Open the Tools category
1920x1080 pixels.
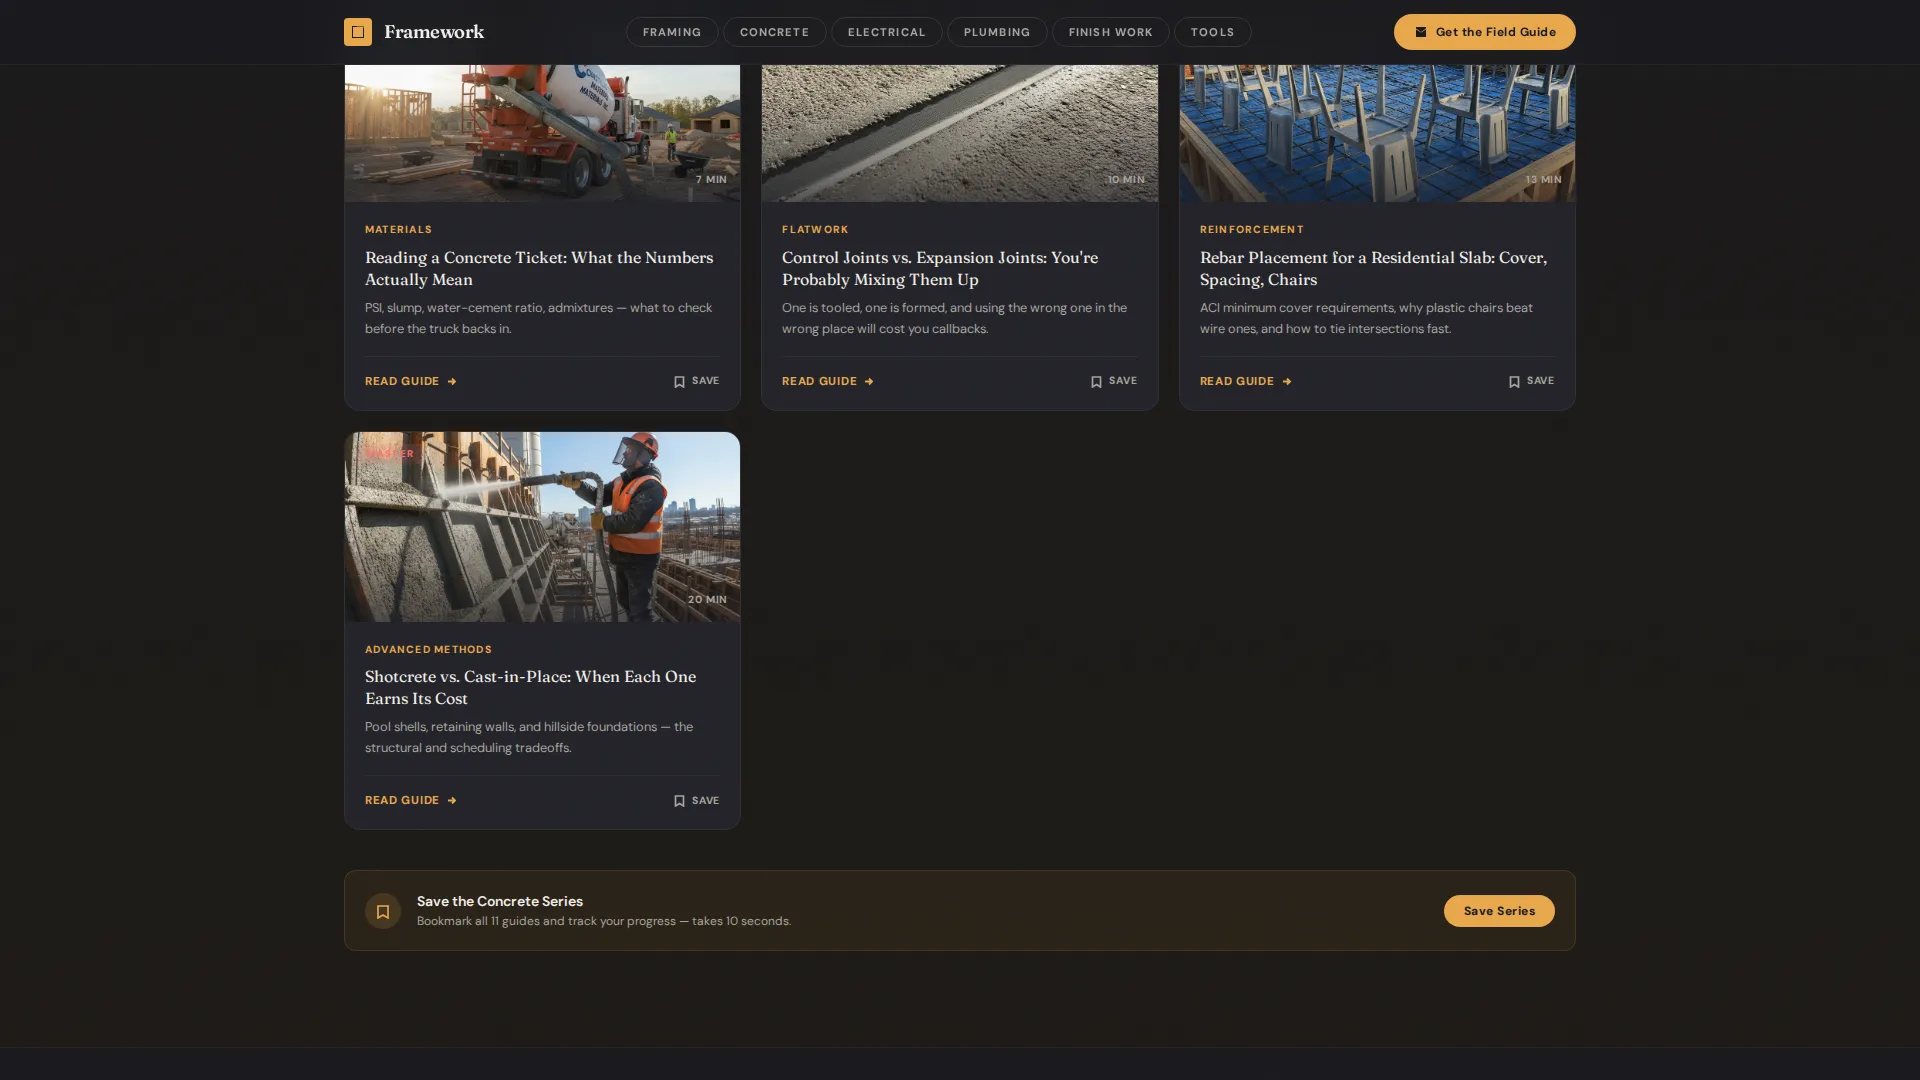(1212, 32)
